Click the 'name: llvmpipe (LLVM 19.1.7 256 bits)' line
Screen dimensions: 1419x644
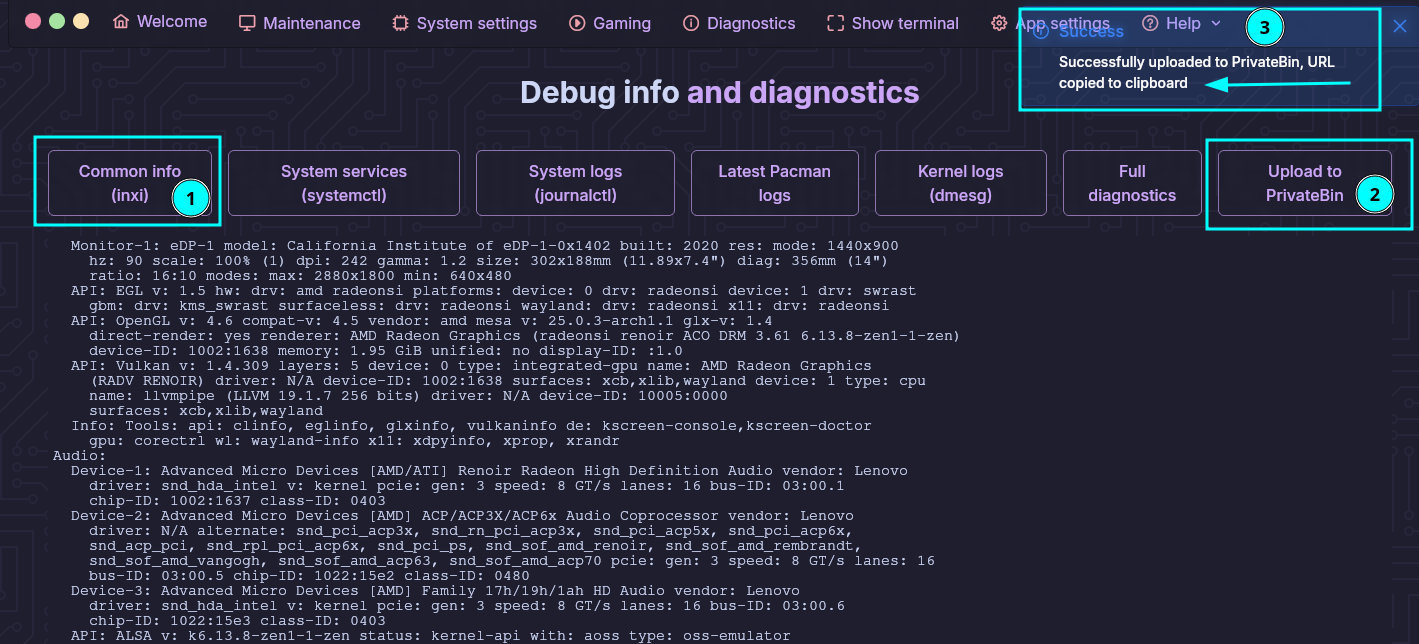[x=408, y=396]
